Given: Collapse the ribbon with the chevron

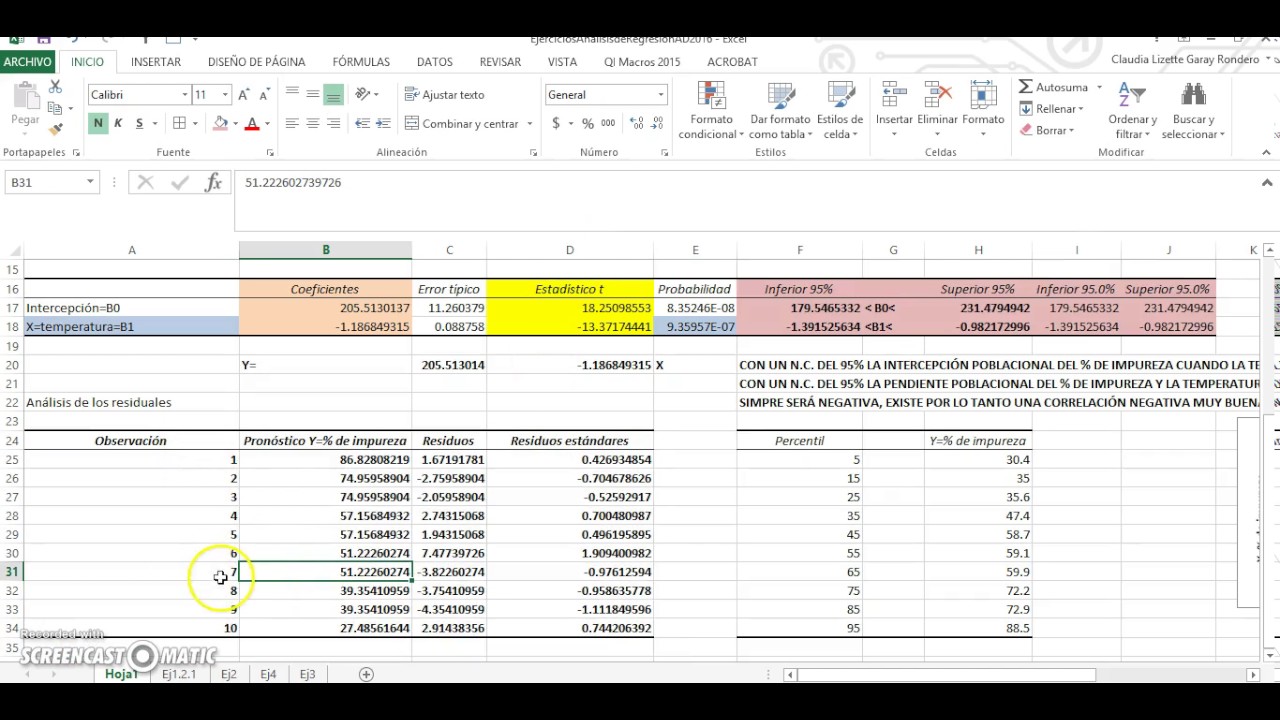Looking at the screenshot, I should coord(1266,153).
